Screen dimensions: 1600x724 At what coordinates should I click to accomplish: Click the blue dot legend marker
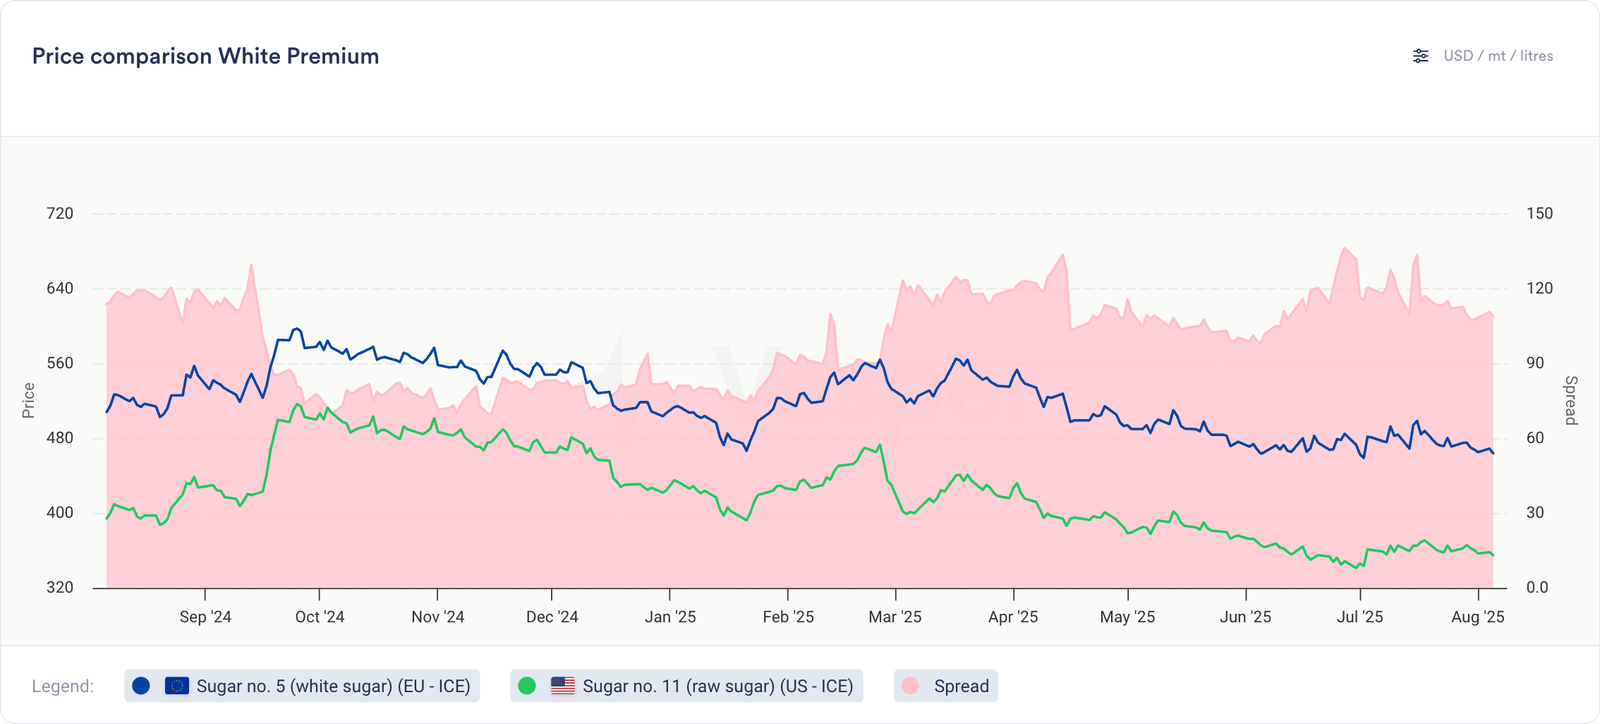click(141, 686)
